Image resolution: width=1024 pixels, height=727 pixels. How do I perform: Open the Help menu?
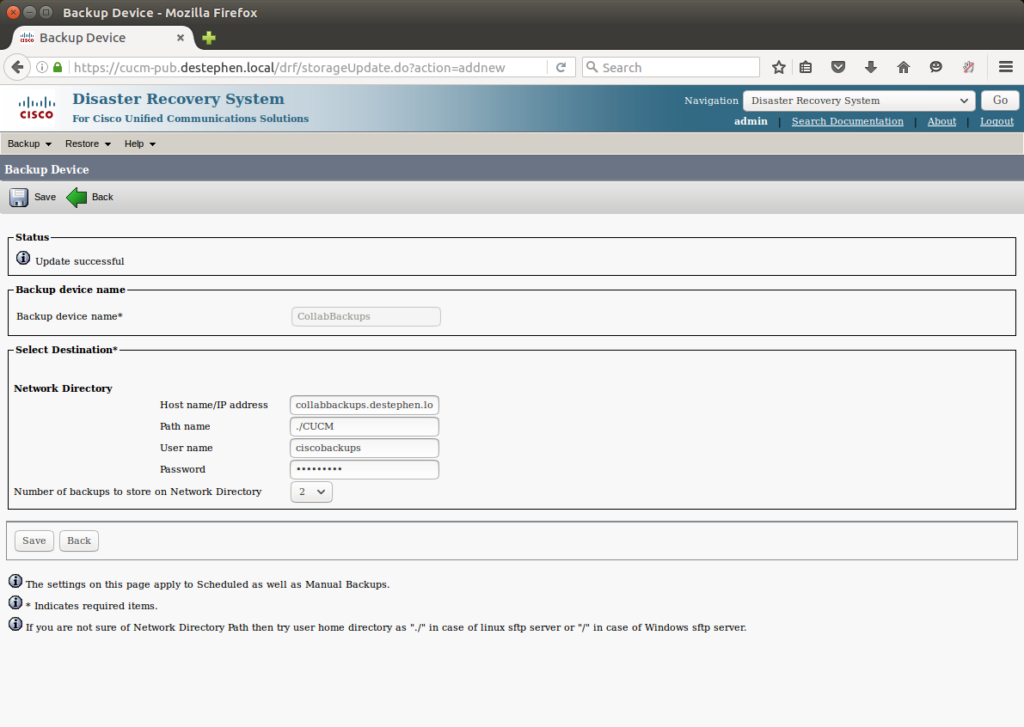tap(140, 144)
